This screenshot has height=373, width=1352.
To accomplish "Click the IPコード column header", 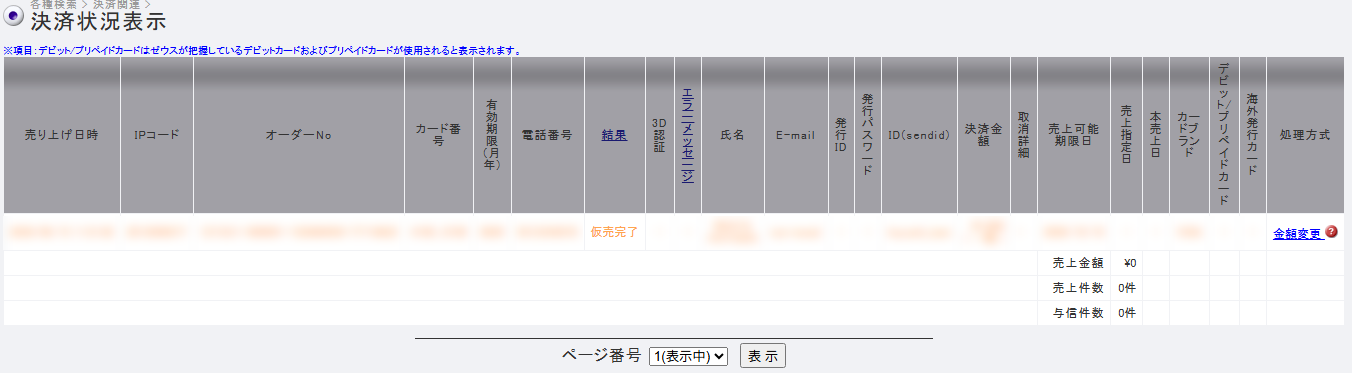I will (157, 135).
